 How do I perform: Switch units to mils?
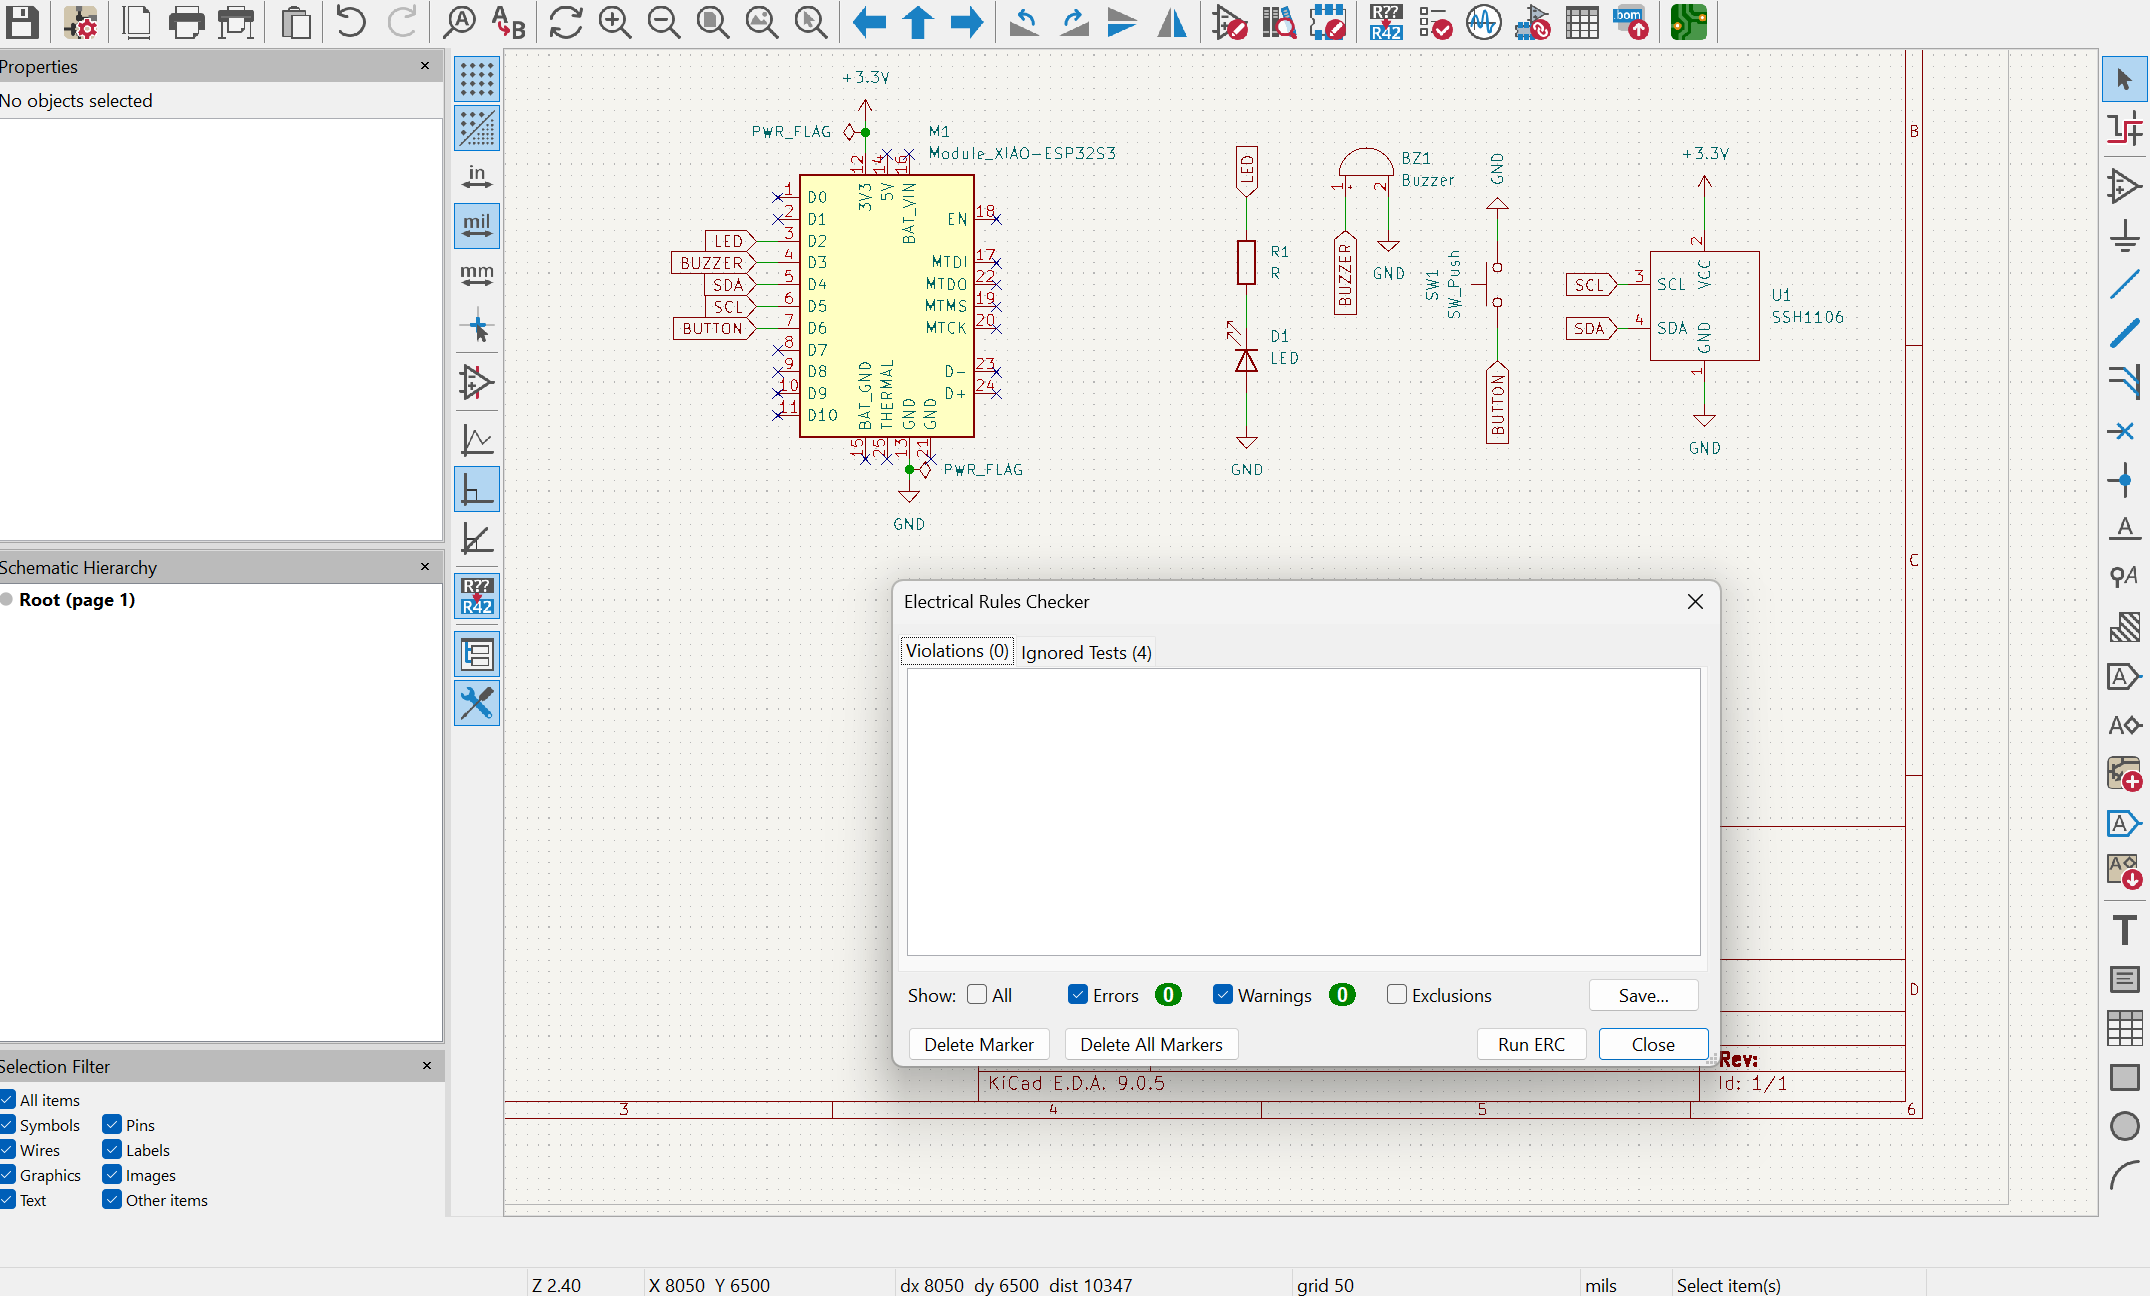[477, 226]
